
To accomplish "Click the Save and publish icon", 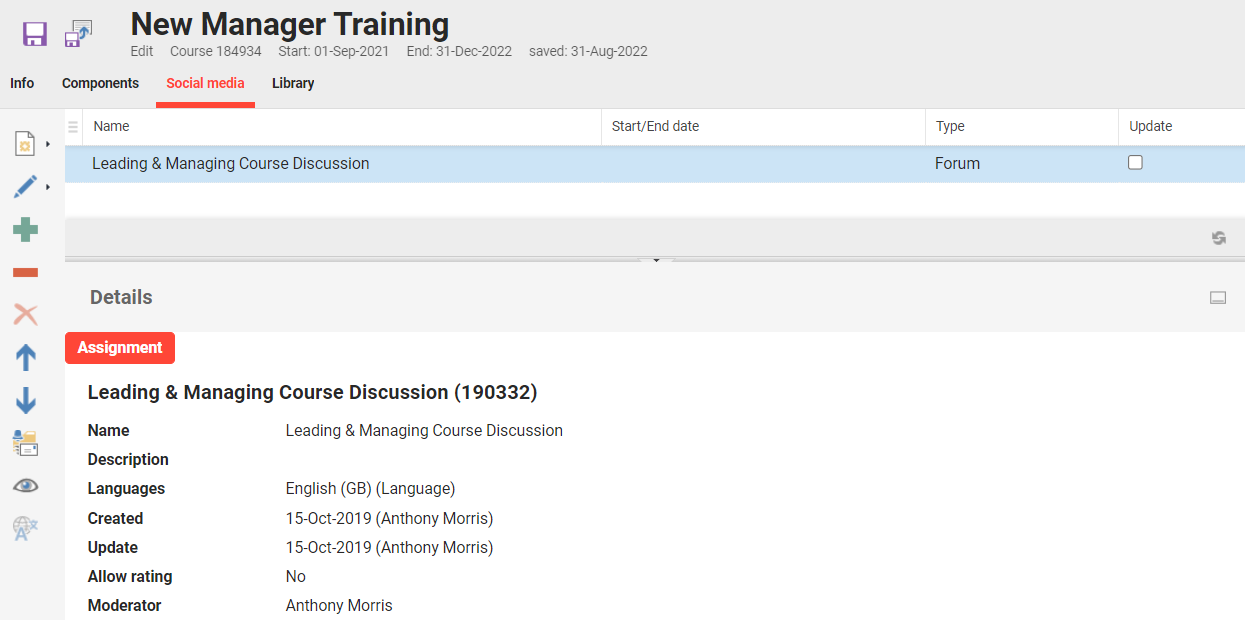I will pos(77,34).
